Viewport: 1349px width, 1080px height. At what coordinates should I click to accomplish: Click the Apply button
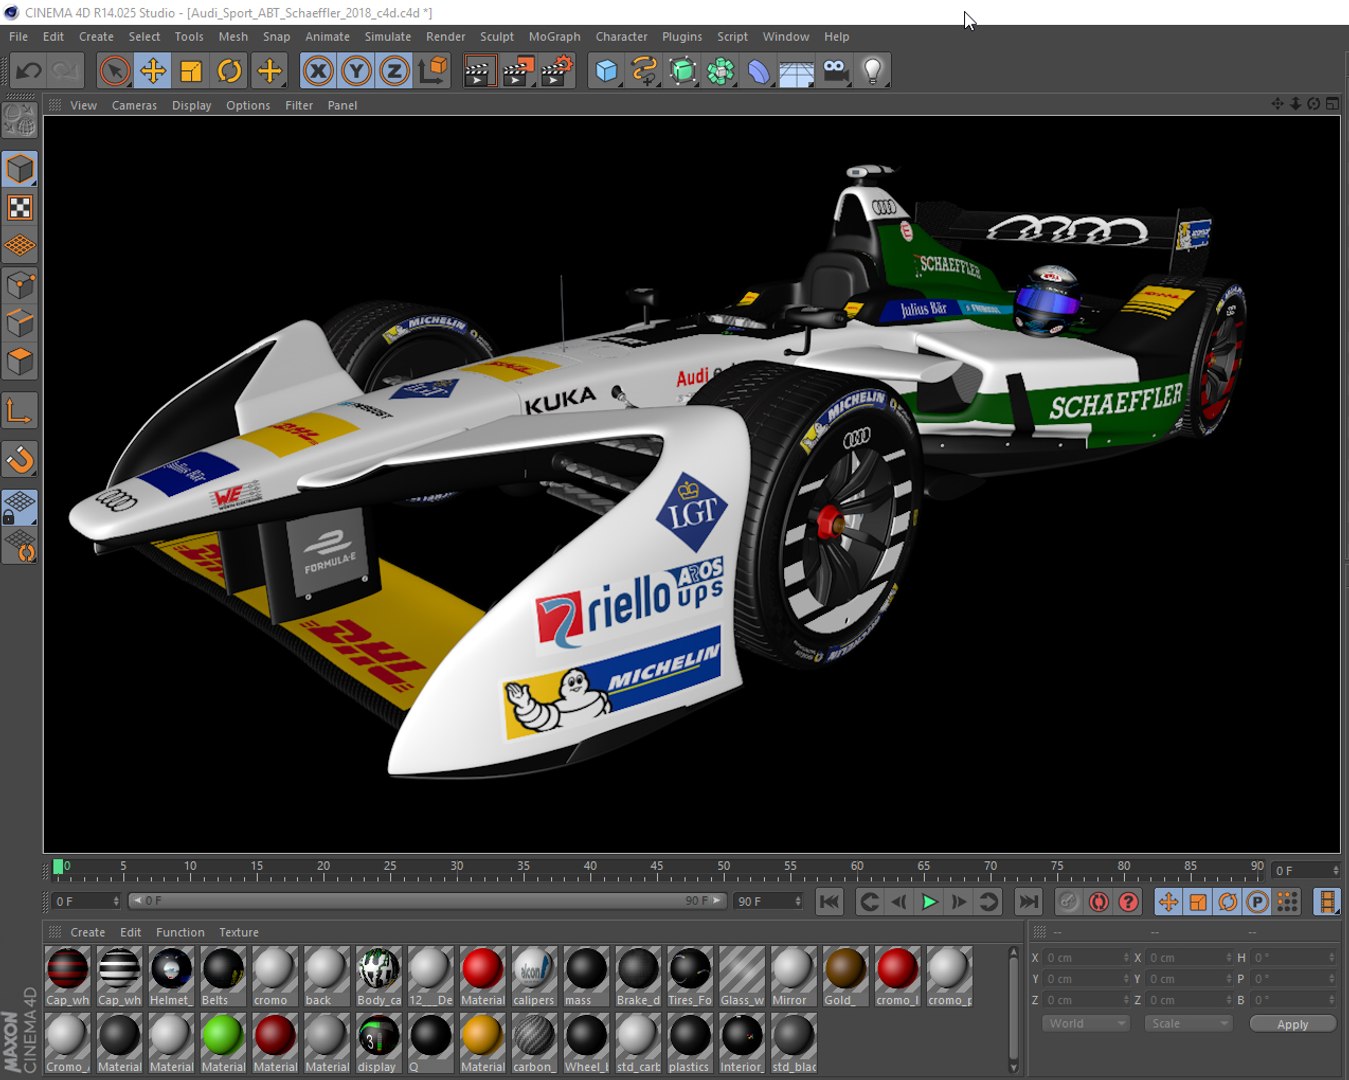click(1292, 1024)
